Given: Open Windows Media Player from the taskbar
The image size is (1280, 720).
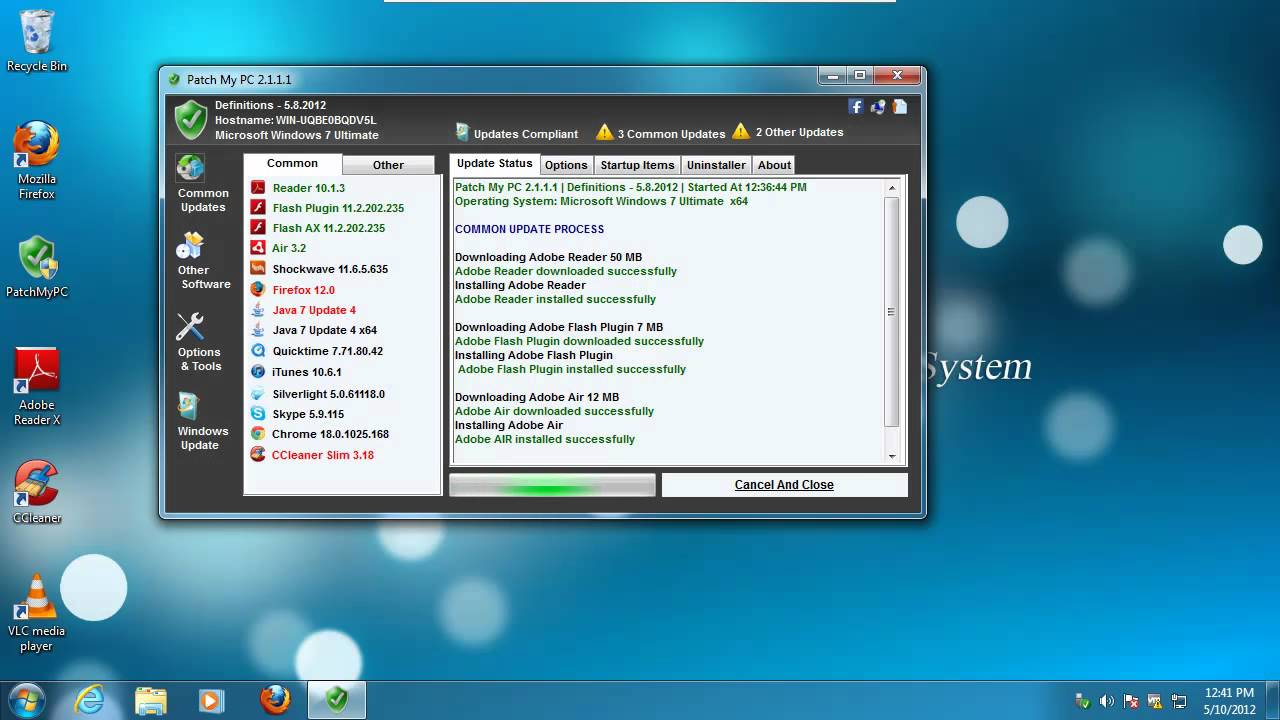Looking at the screenshot, I should pos(211,700).
